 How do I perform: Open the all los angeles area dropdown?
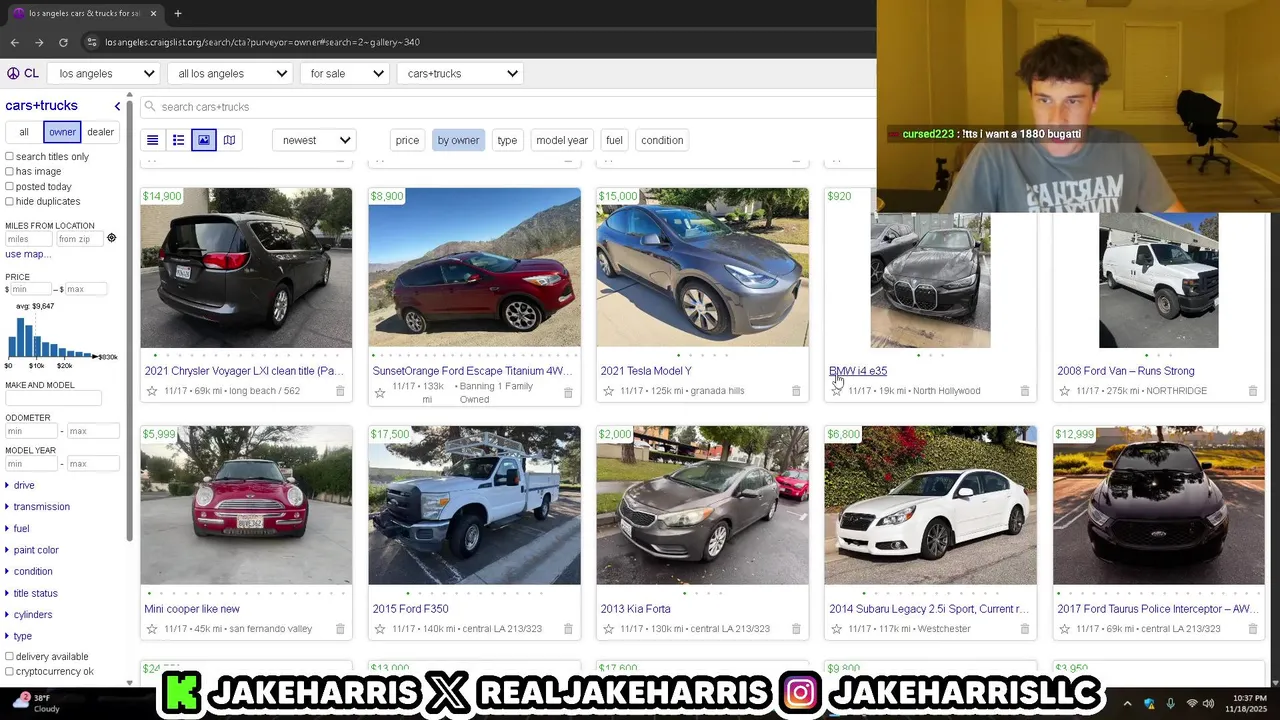pos(229,74)
